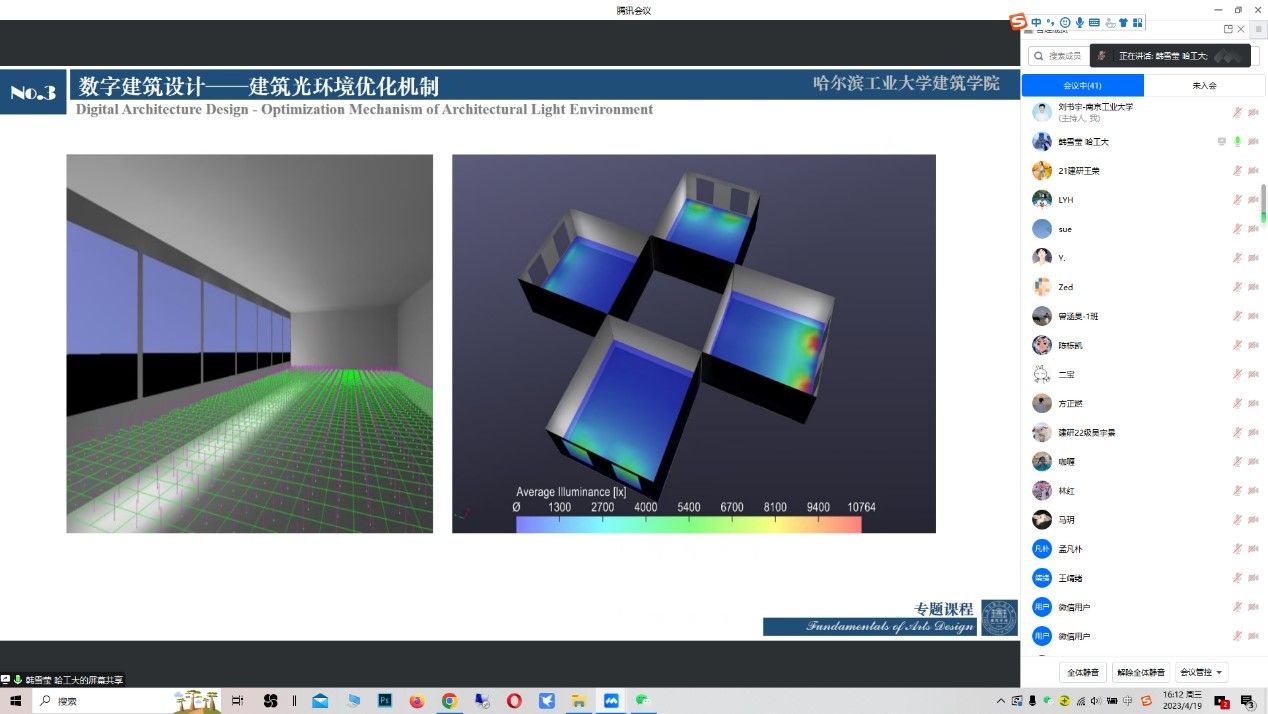
Task: Click the Sogou voice input microphone
Action: tap(1080, 22)
